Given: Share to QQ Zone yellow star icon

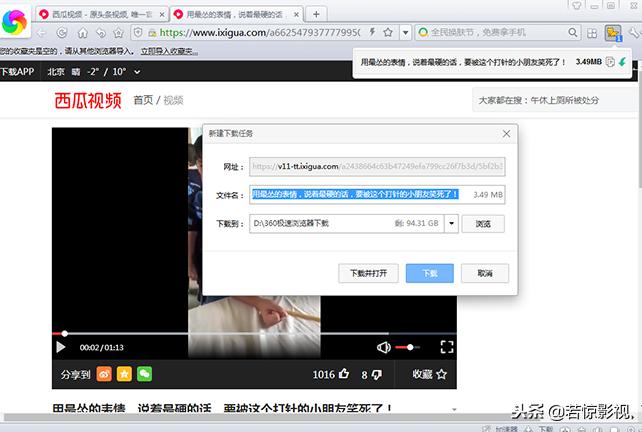Looking at the screenshot, I should 124,374.
